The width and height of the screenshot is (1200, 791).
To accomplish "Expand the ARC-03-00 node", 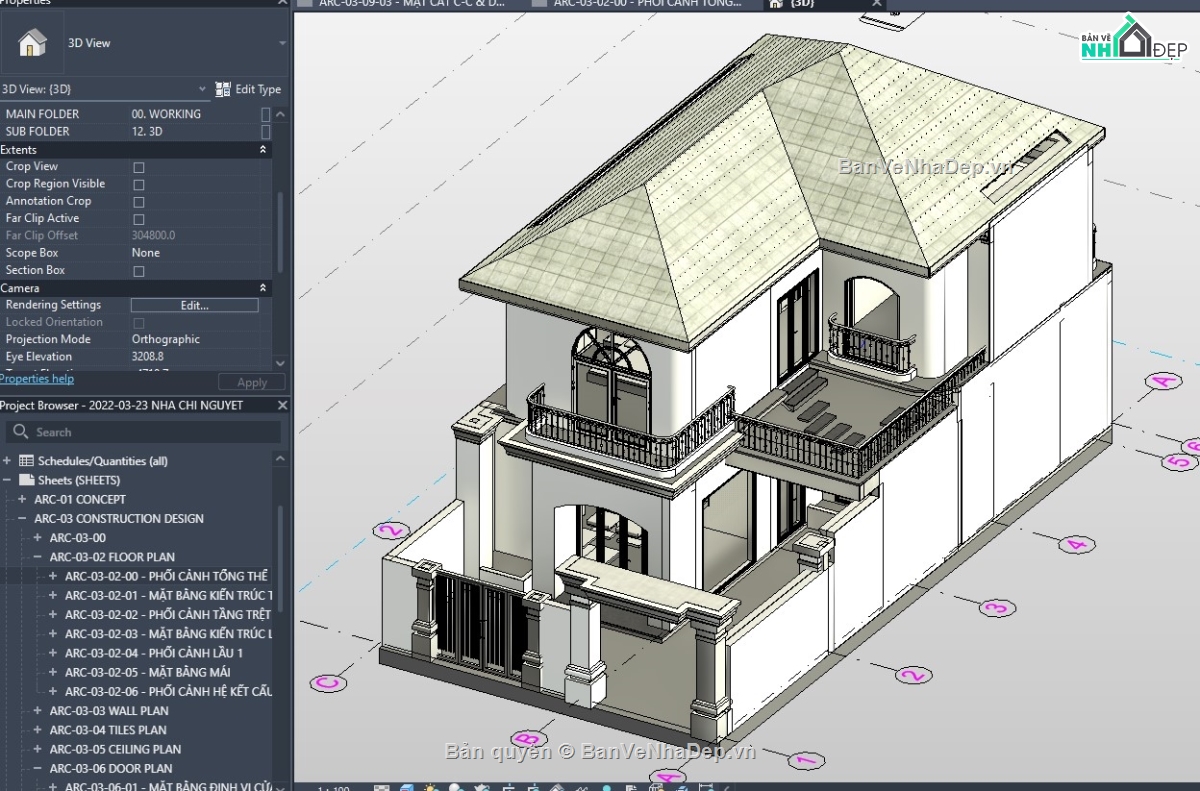I will click(38, 538).
